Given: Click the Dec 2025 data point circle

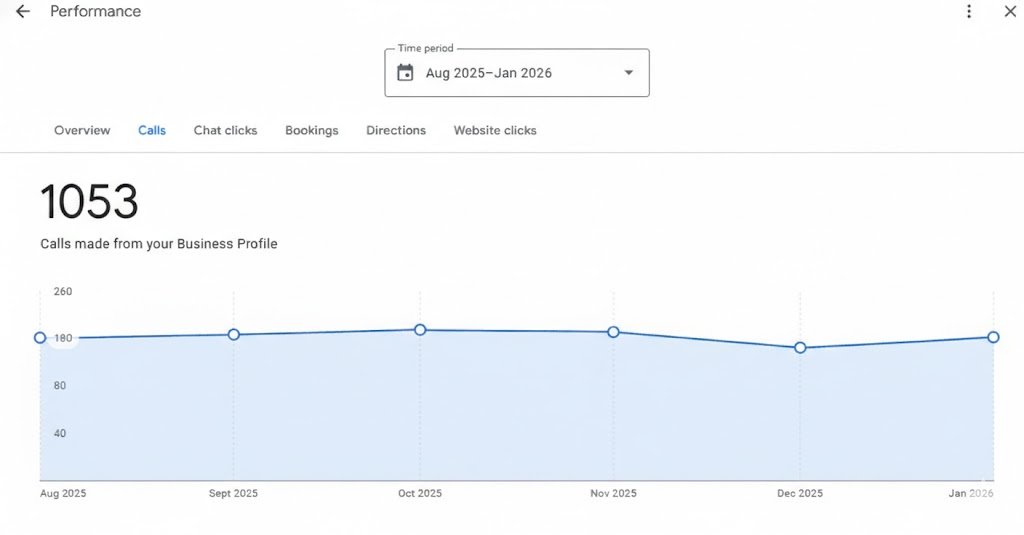Looking at the screenshot, I should 800,348.
